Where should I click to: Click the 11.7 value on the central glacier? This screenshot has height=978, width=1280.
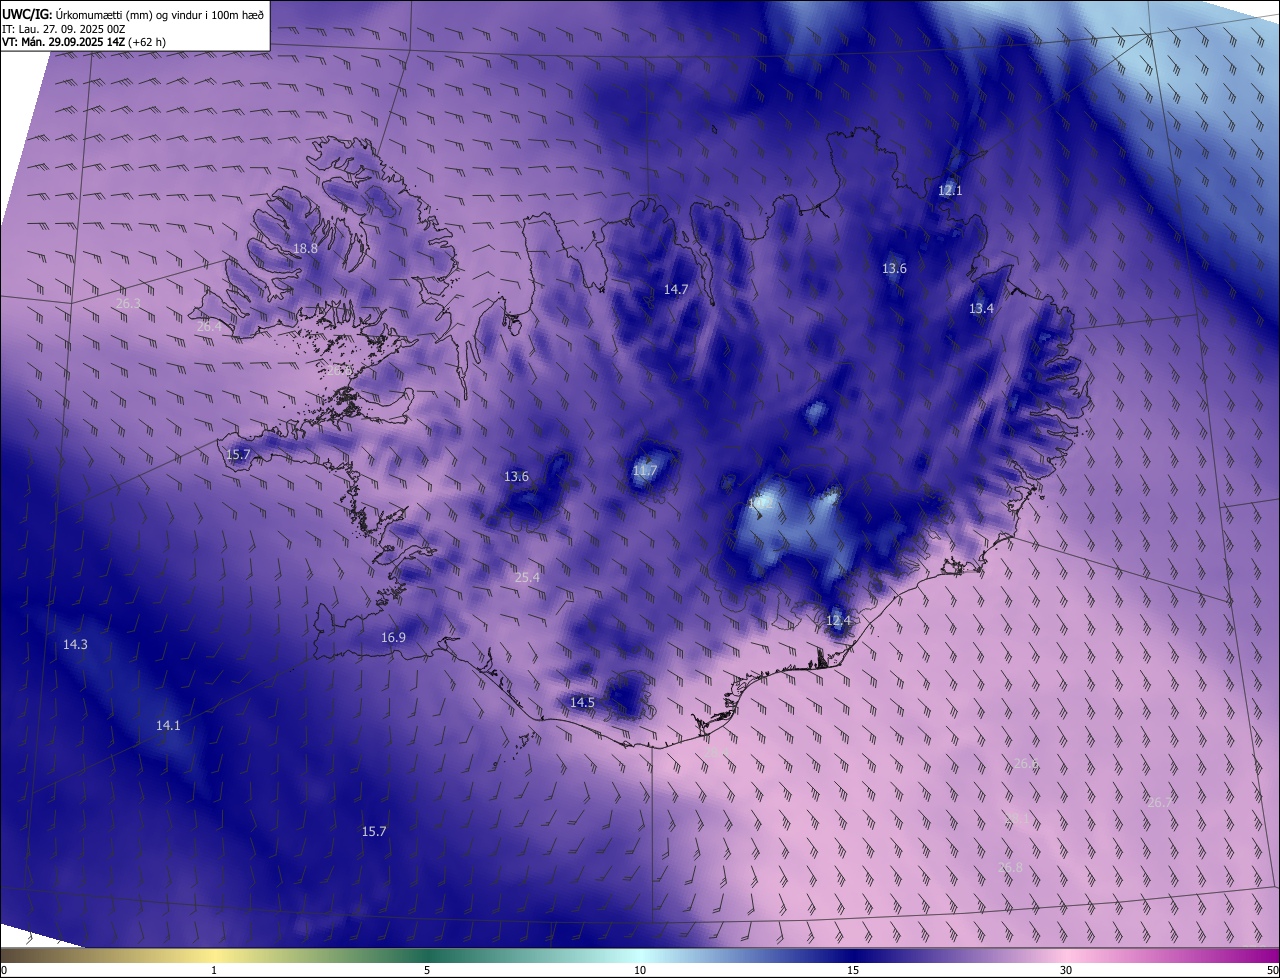point(646,470)
